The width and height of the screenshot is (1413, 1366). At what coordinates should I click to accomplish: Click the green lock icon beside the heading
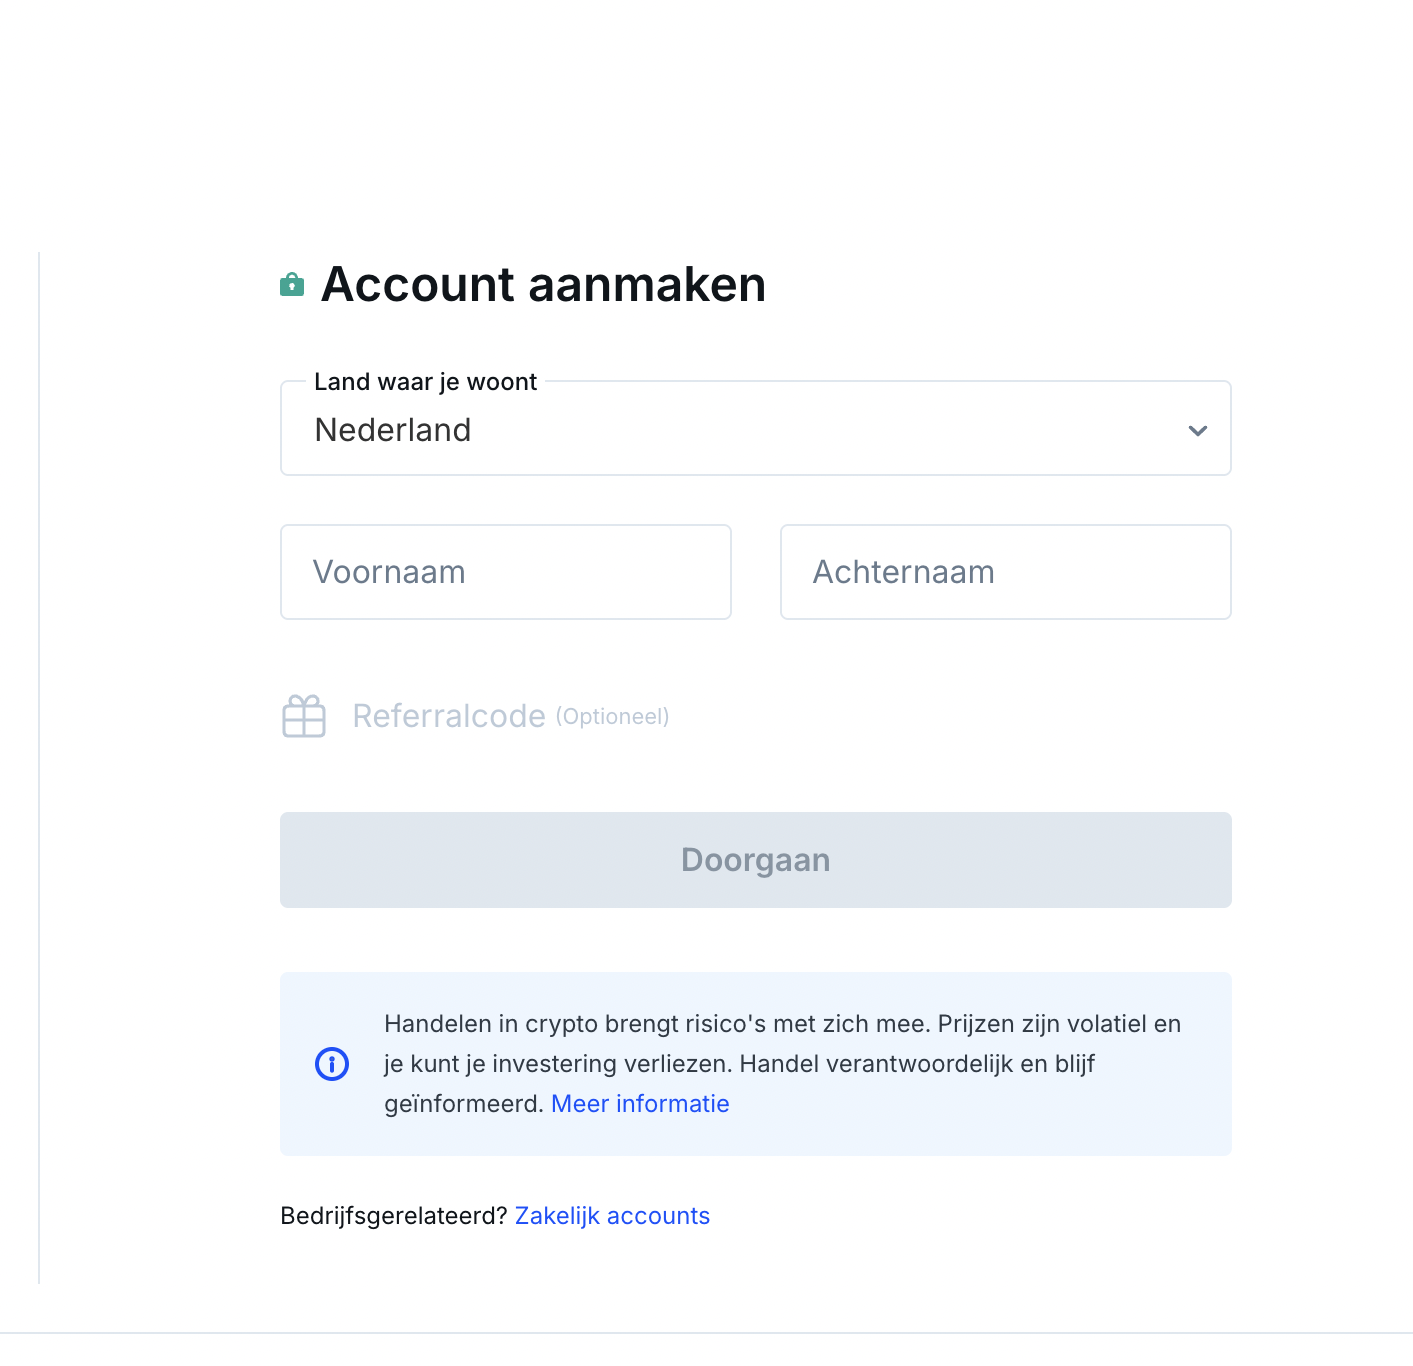point(292,285)
